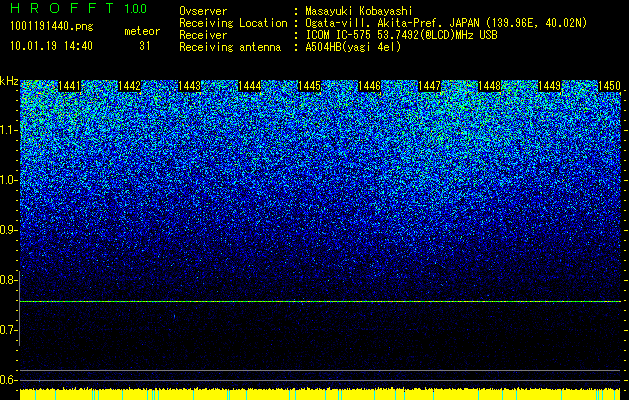This screenshot has height=400, width=629.
Task: Select ICOM IC-575 53.7492 MHz USB text
Action: 402,35
